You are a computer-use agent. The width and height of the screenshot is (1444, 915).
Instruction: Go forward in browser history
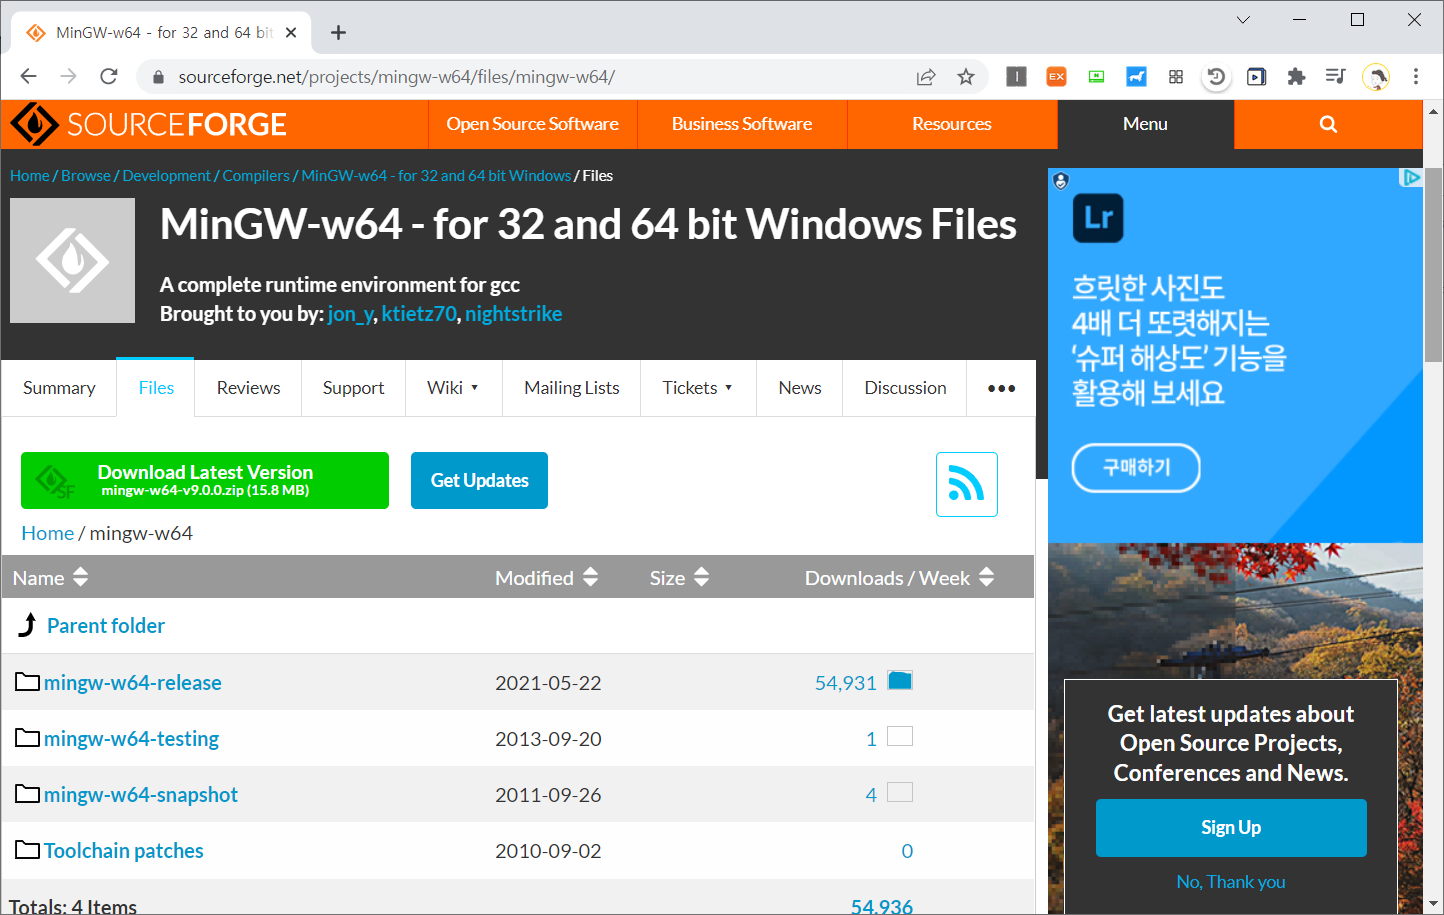tap(68, 76)
